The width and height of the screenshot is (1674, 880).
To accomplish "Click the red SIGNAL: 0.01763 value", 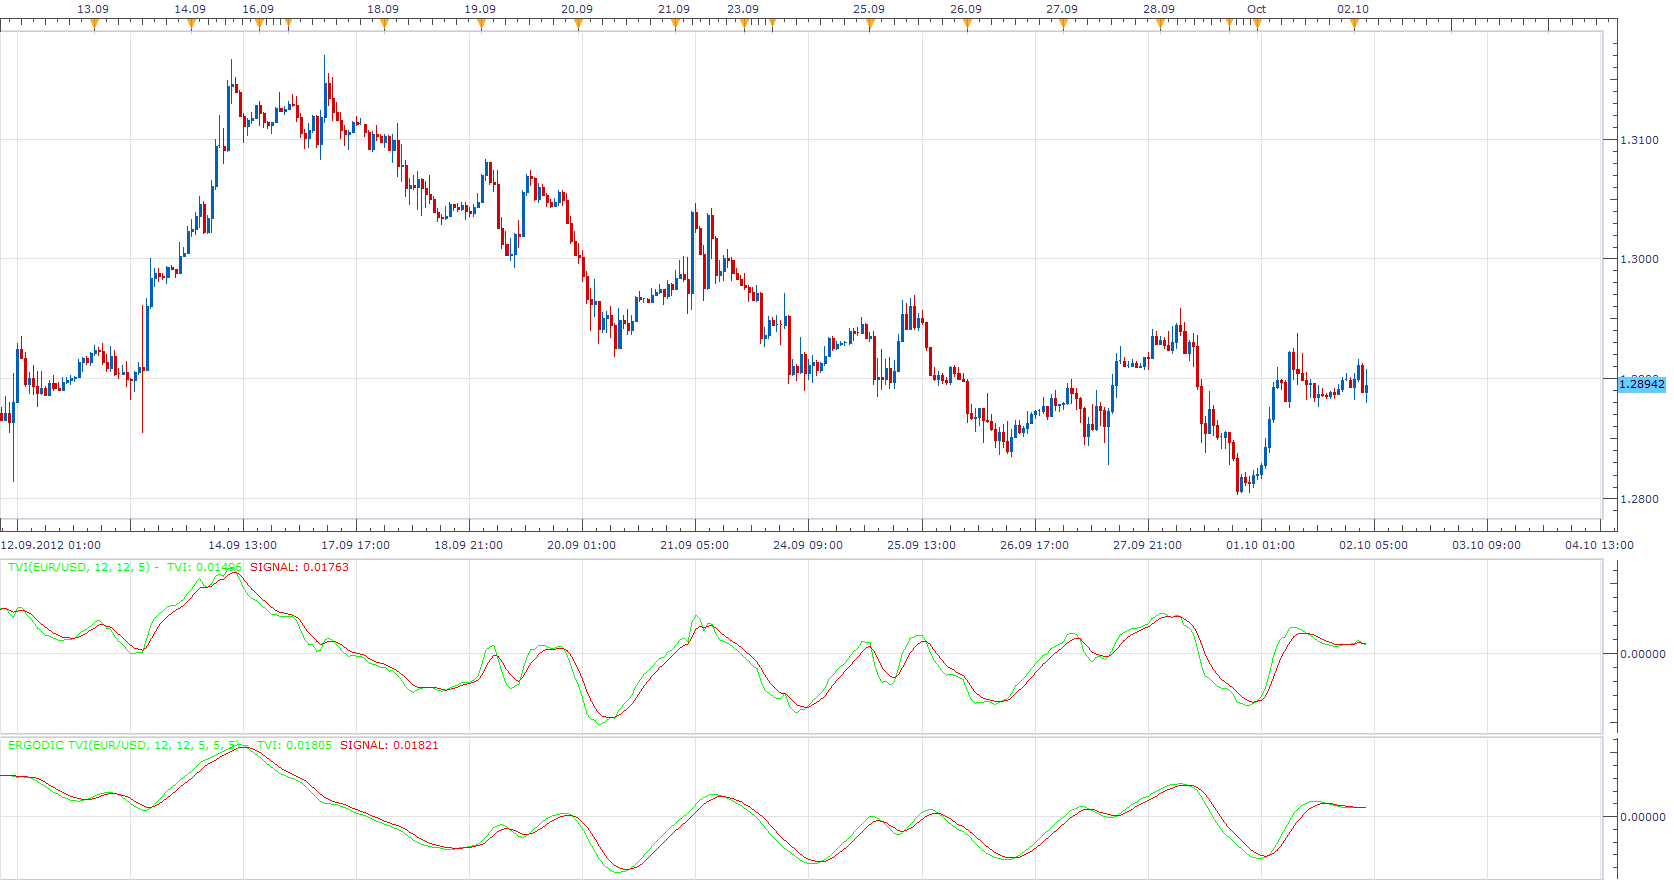I will tap(299, 567).
